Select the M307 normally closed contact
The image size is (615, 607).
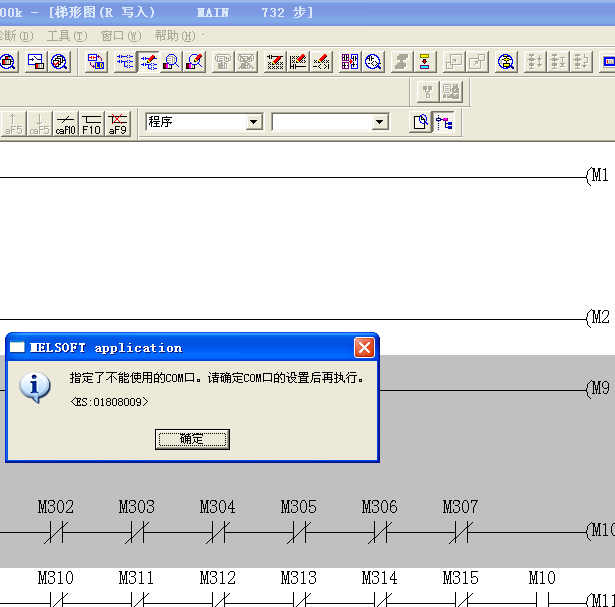point(460,534)
